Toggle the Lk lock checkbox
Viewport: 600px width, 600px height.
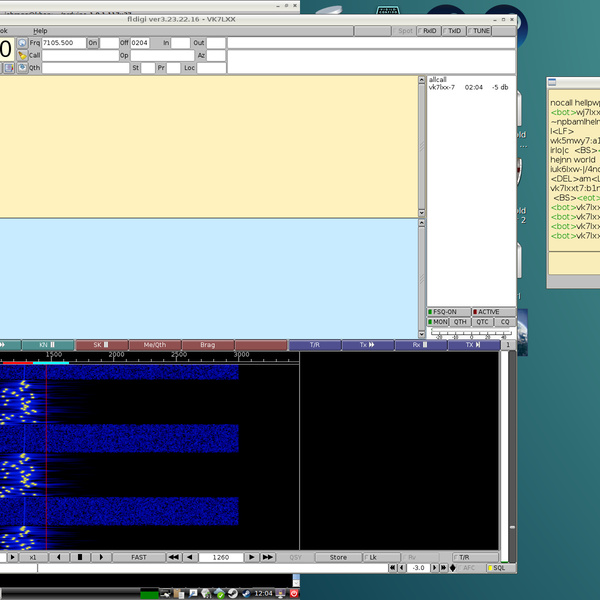click(372, 557)
